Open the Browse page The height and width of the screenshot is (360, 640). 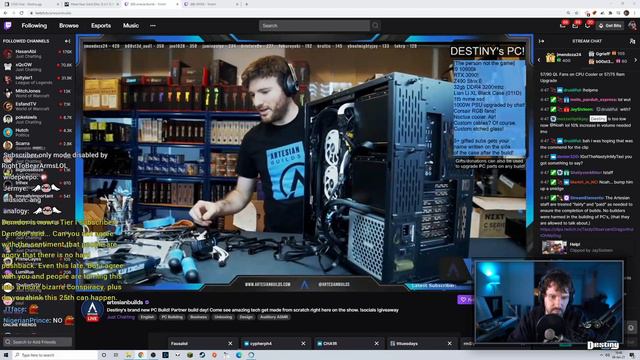(x=69, y=26)
